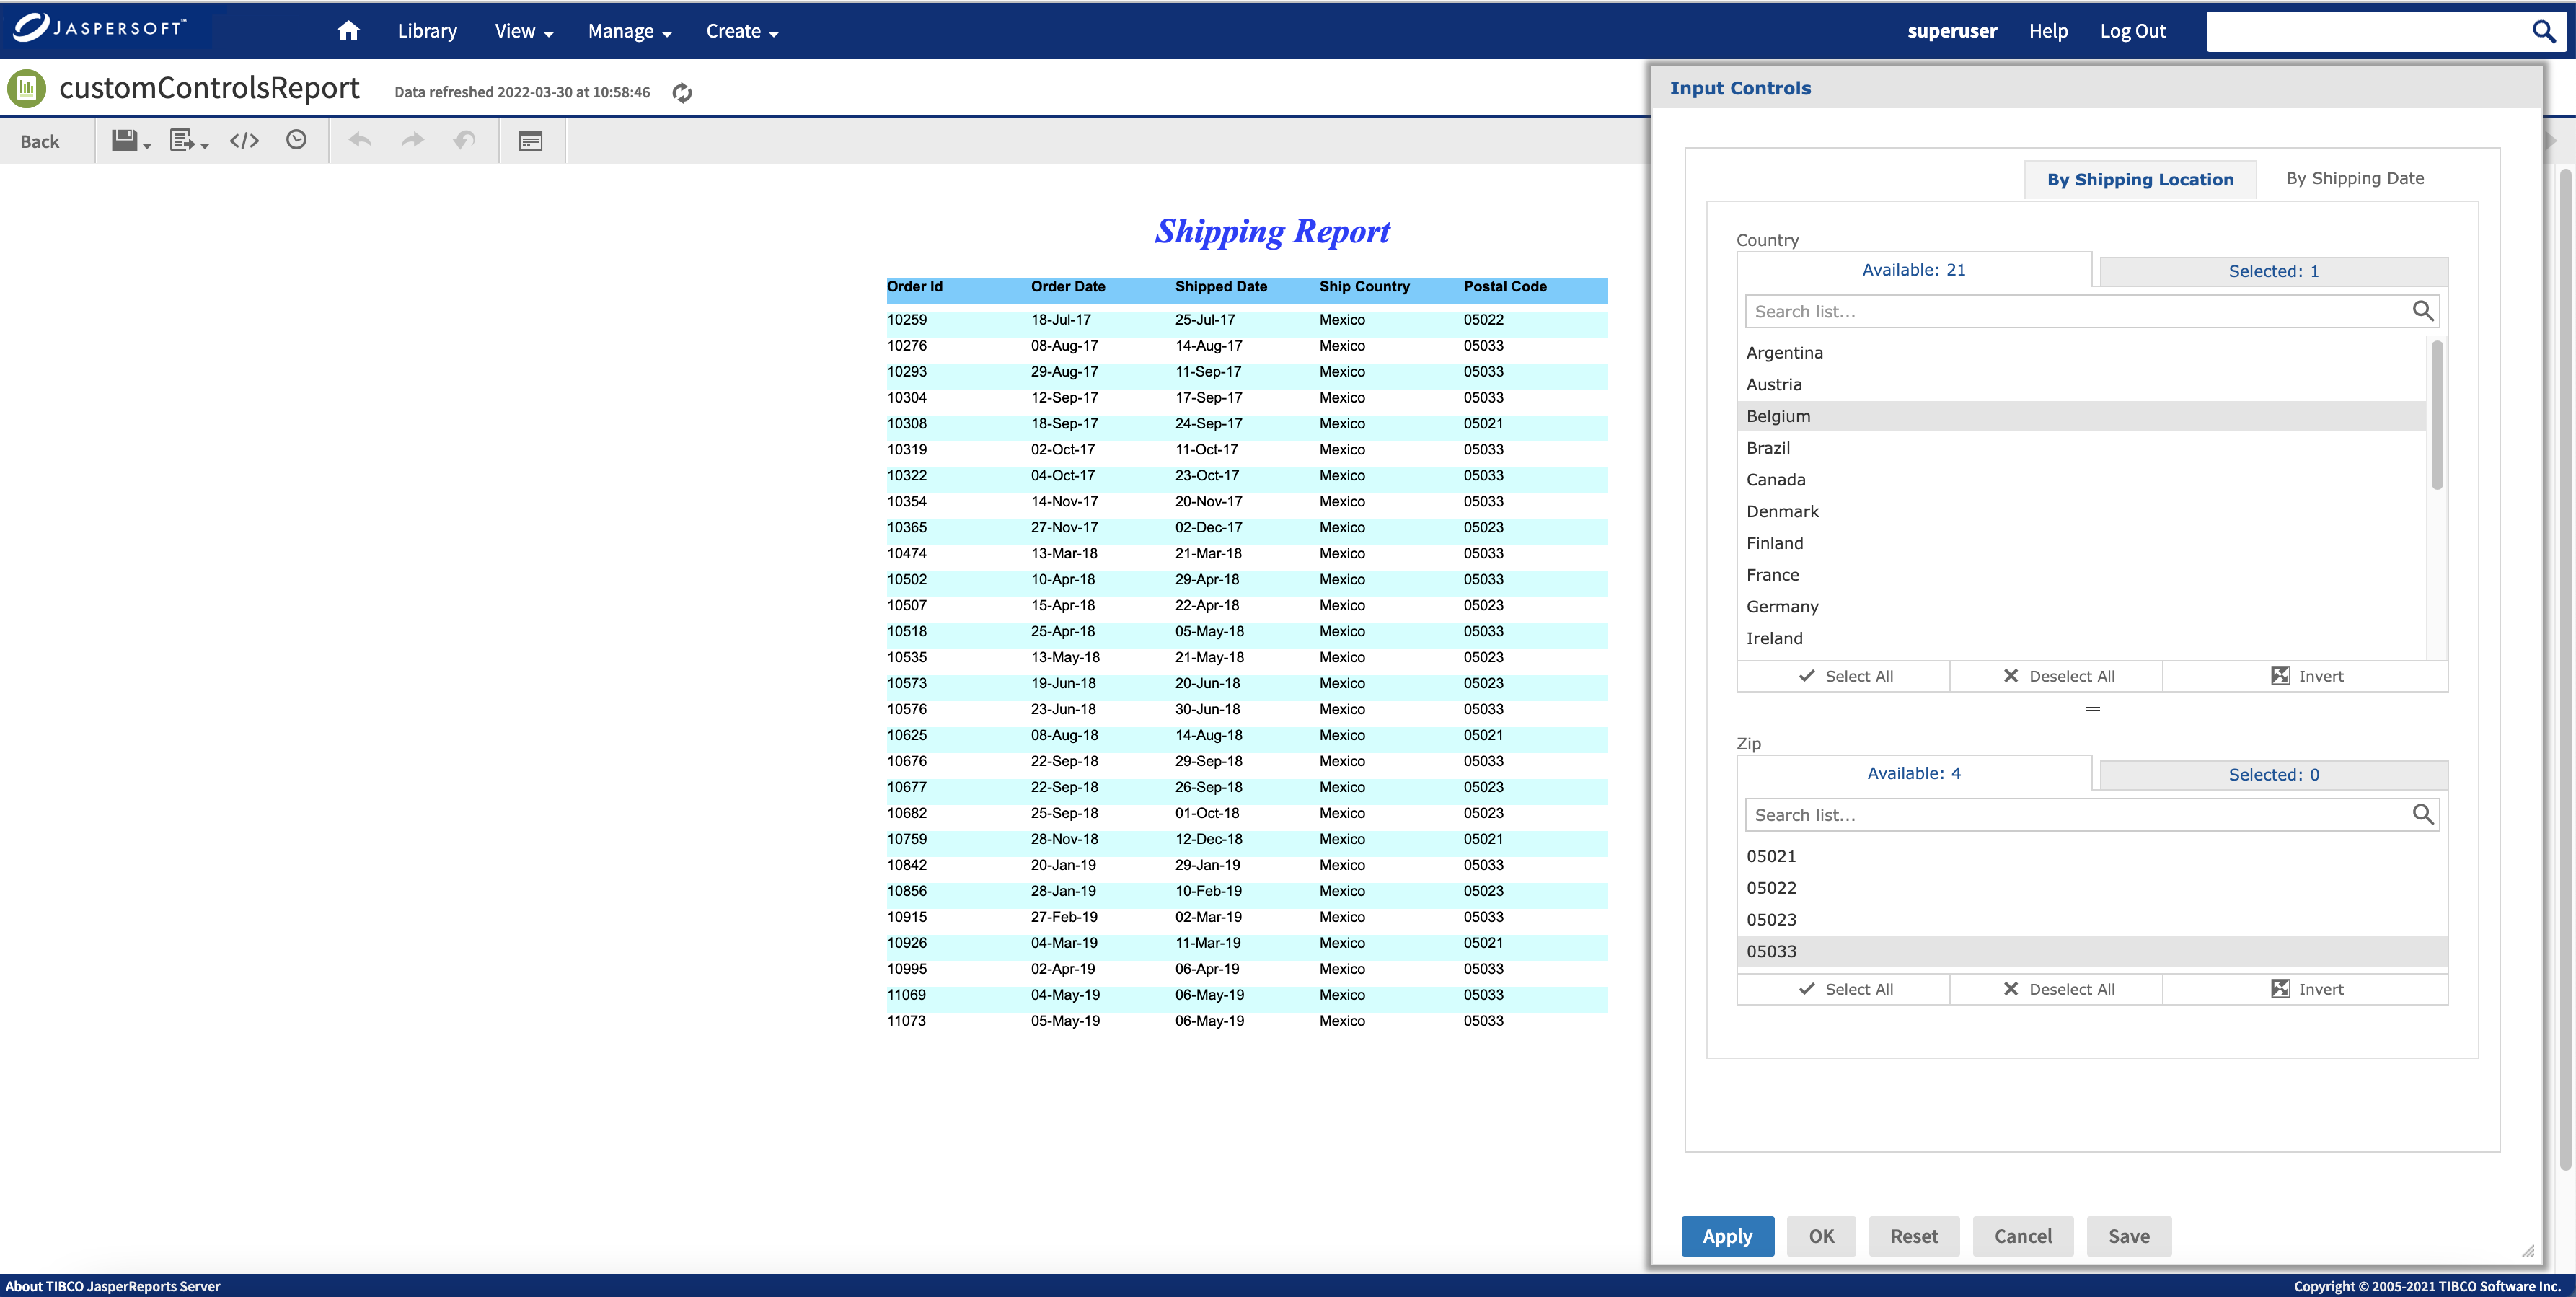This screenshot has height=1297, width=2576.
Task: Select Canada in the Country list
Action: point(2082,480)
